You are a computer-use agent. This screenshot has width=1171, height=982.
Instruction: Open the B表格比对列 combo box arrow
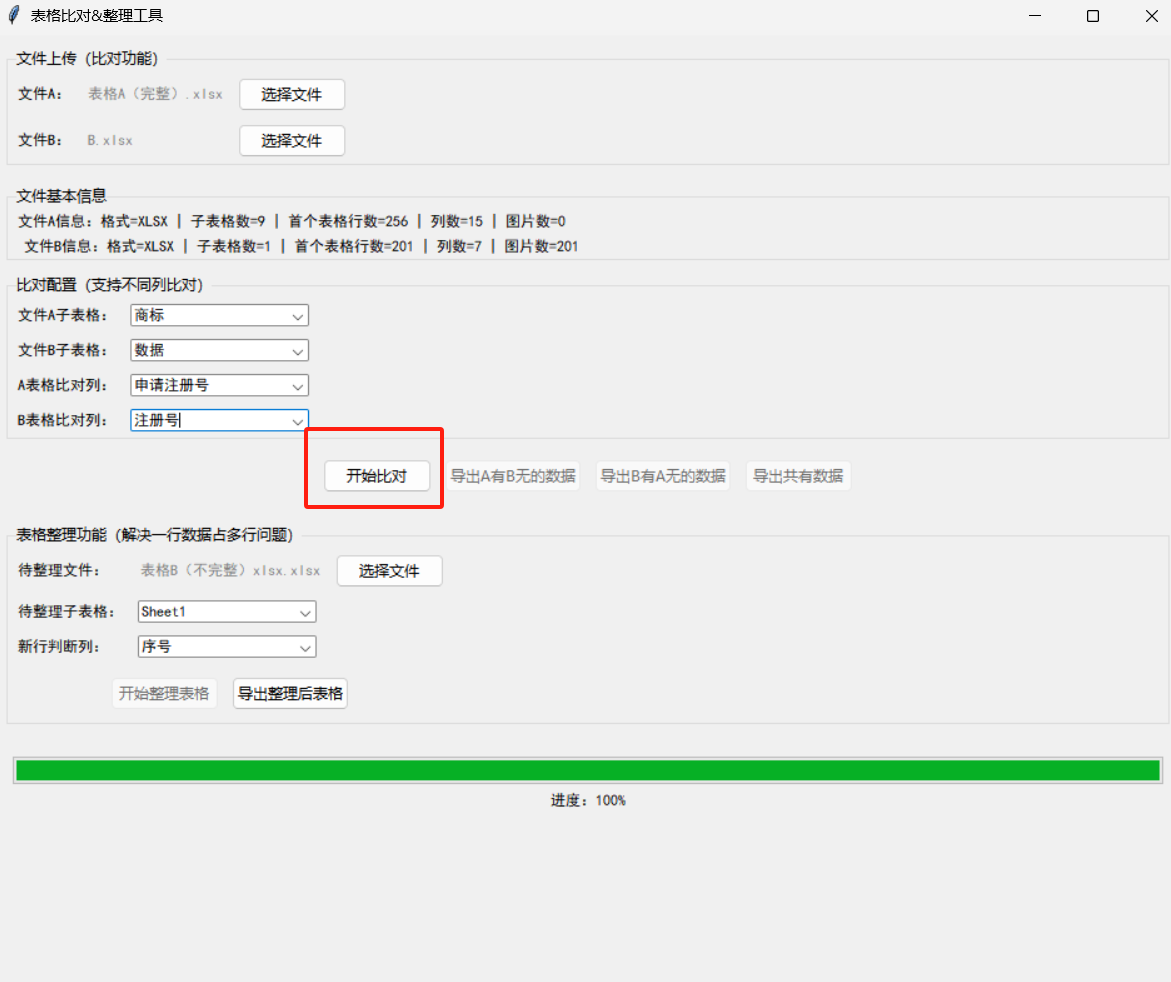(x=298, y=421)
